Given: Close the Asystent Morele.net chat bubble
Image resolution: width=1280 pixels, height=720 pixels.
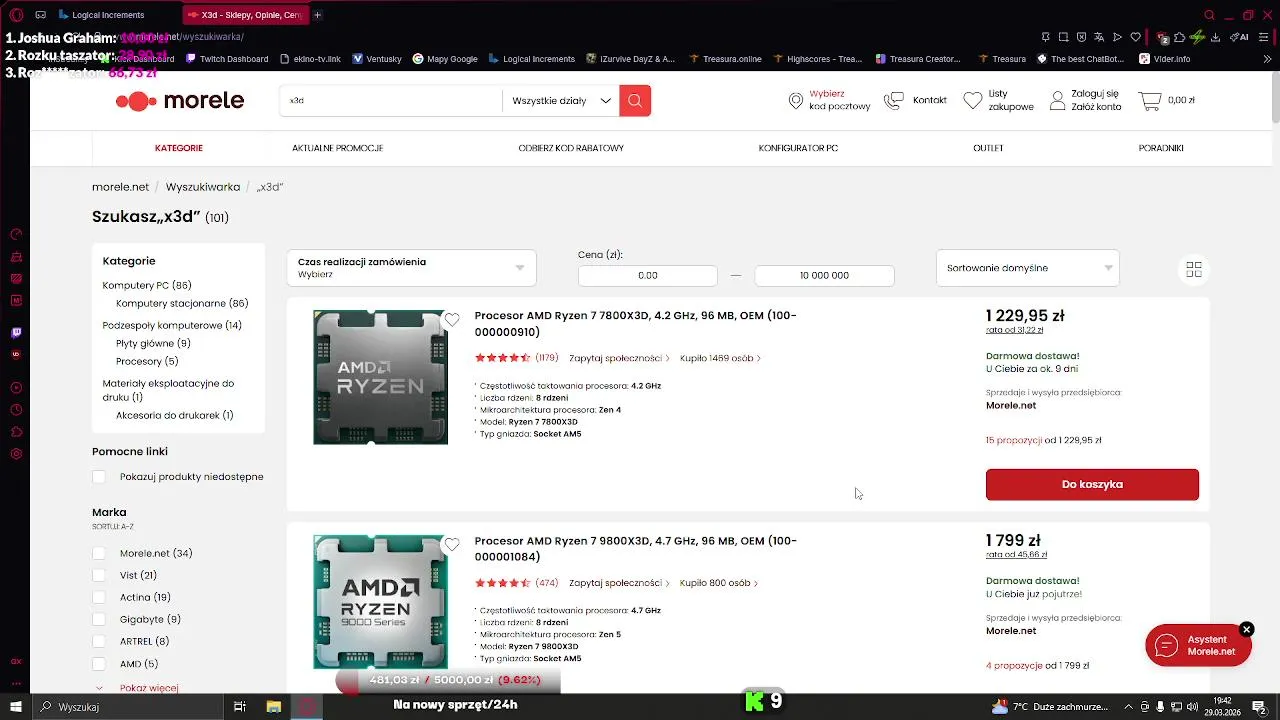Looking at the screenshot, I should pyautogui.click(x=1246, y=629).
